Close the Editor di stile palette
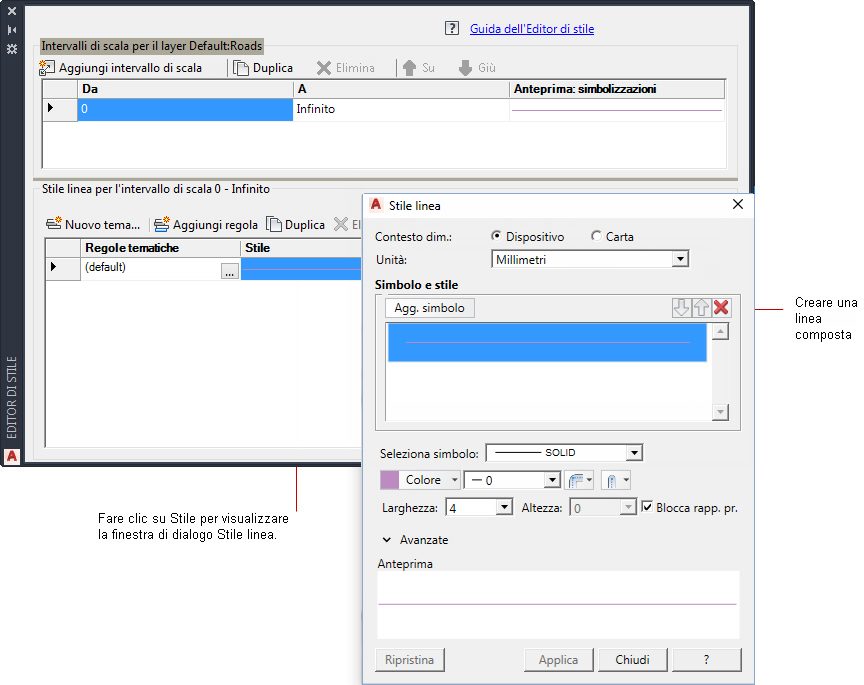This screenshot has height=685, width=864. (12, 10)
